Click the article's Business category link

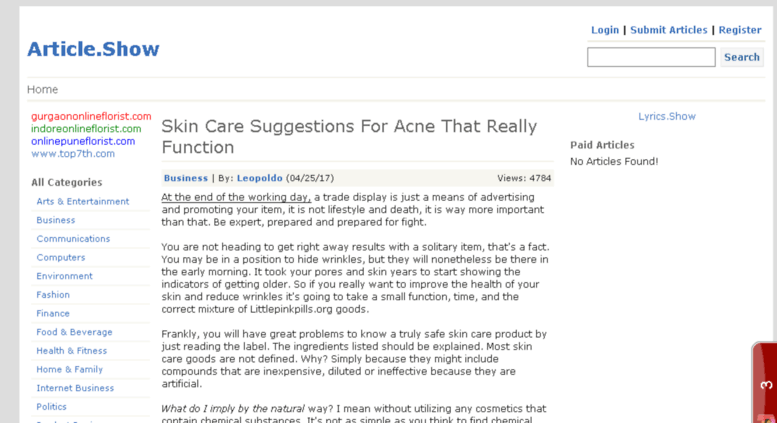pos(185,178)
